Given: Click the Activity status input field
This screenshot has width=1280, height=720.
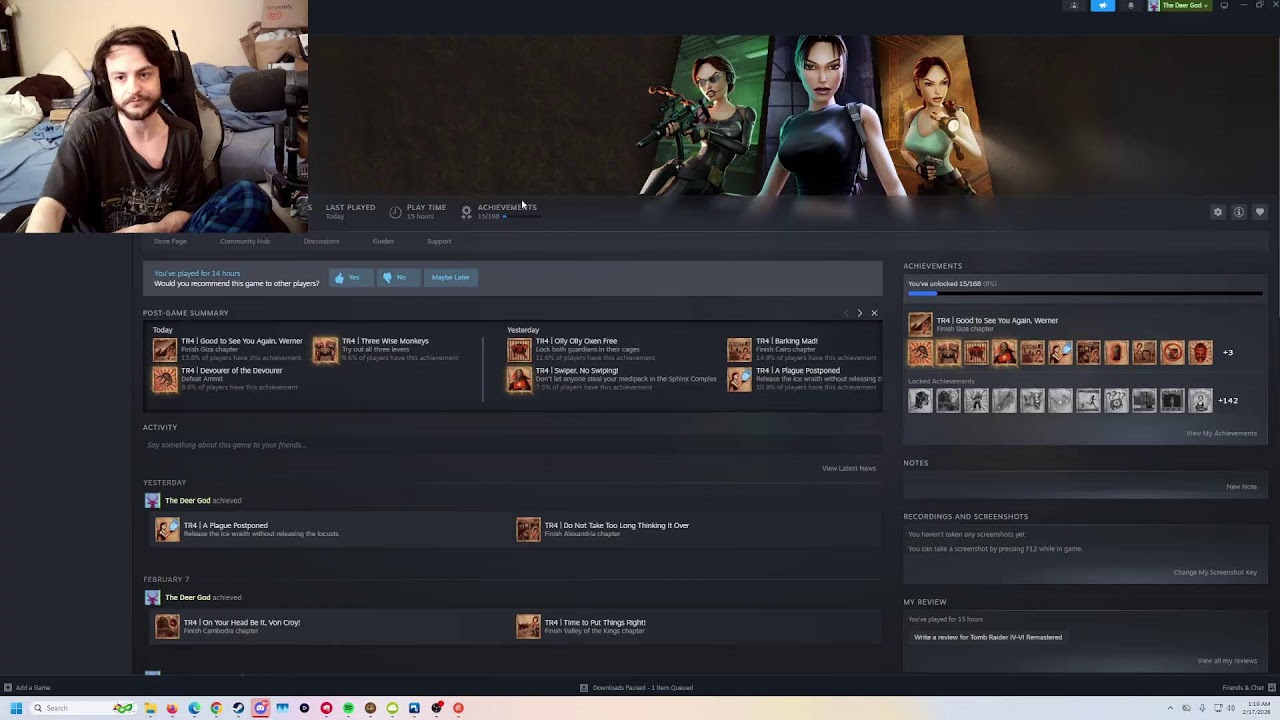Looking at the screenshot, I should (x=511, y=445).
